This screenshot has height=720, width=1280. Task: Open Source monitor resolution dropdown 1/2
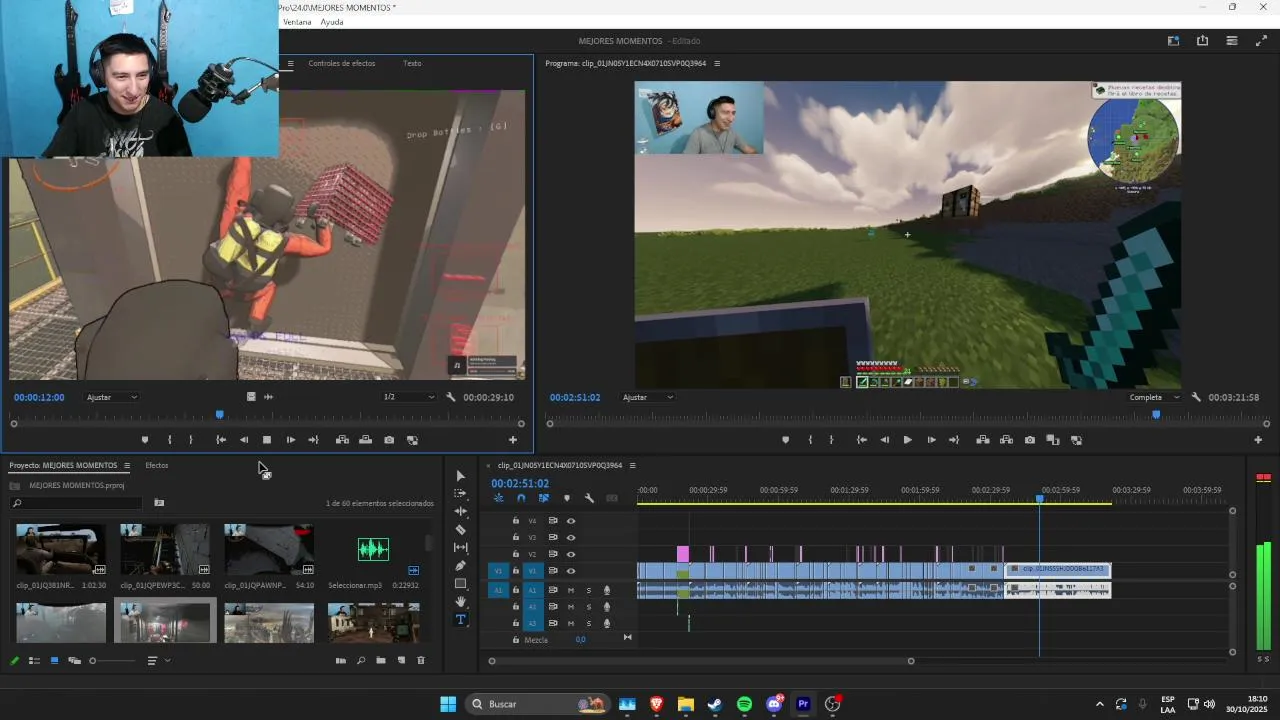tap(410, 397)
